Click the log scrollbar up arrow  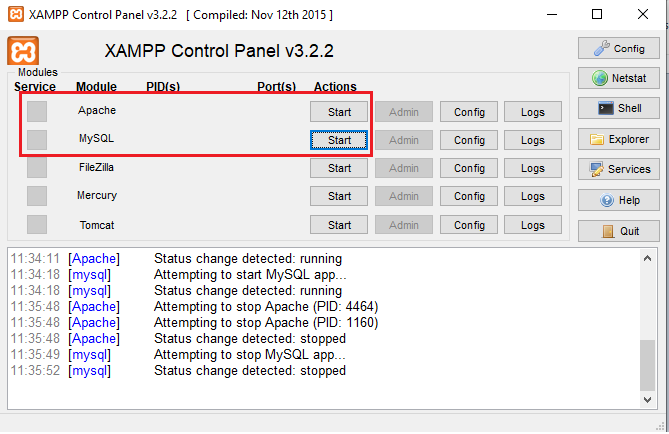[x=647, y=258]
